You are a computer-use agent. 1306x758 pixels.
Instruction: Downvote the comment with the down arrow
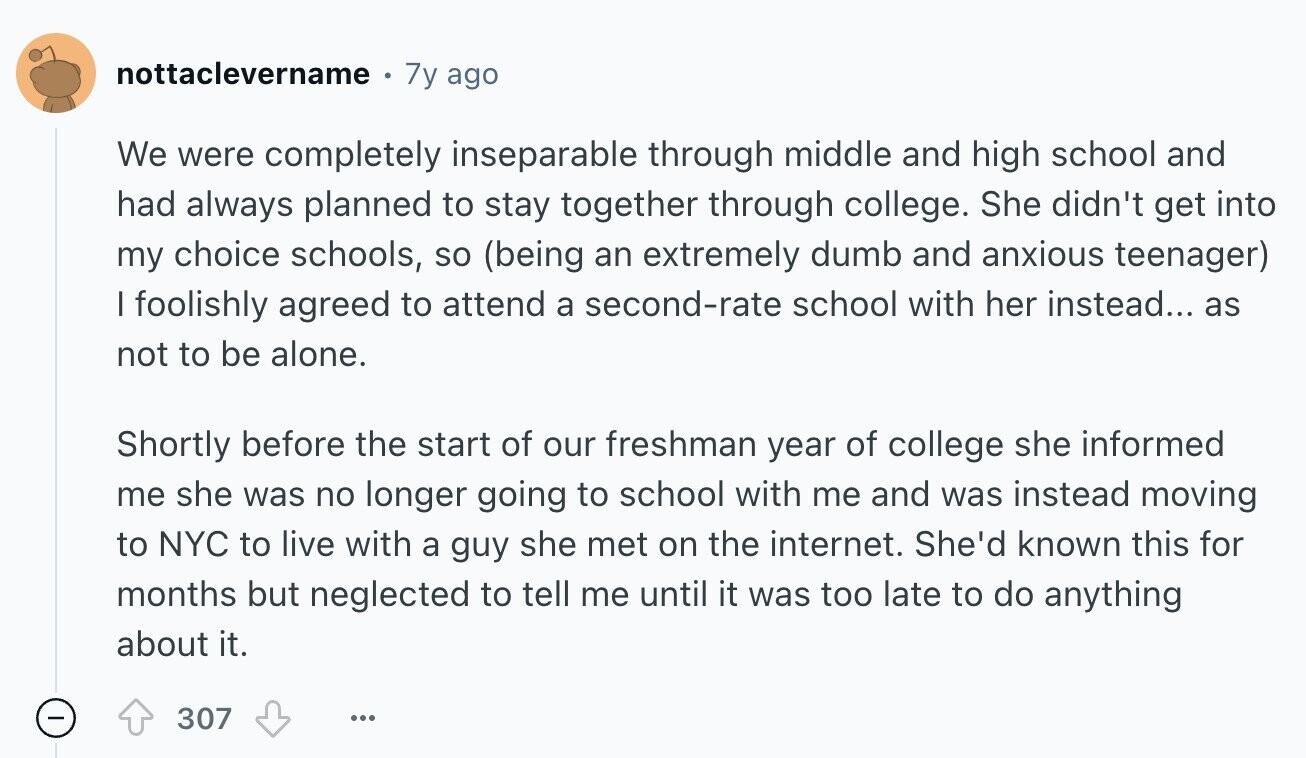point(273,718)
